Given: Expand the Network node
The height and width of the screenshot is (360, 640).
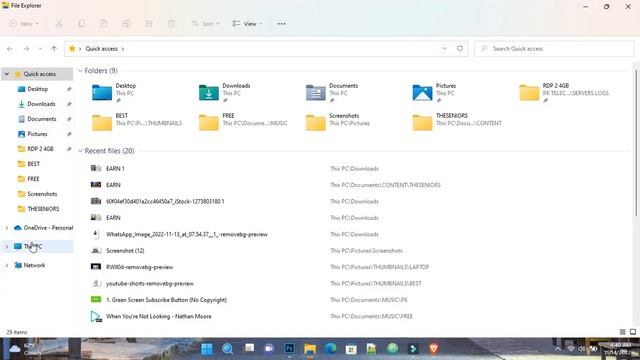Looking at the screenshot, I should pyautogui.click(x=7, y=265).
